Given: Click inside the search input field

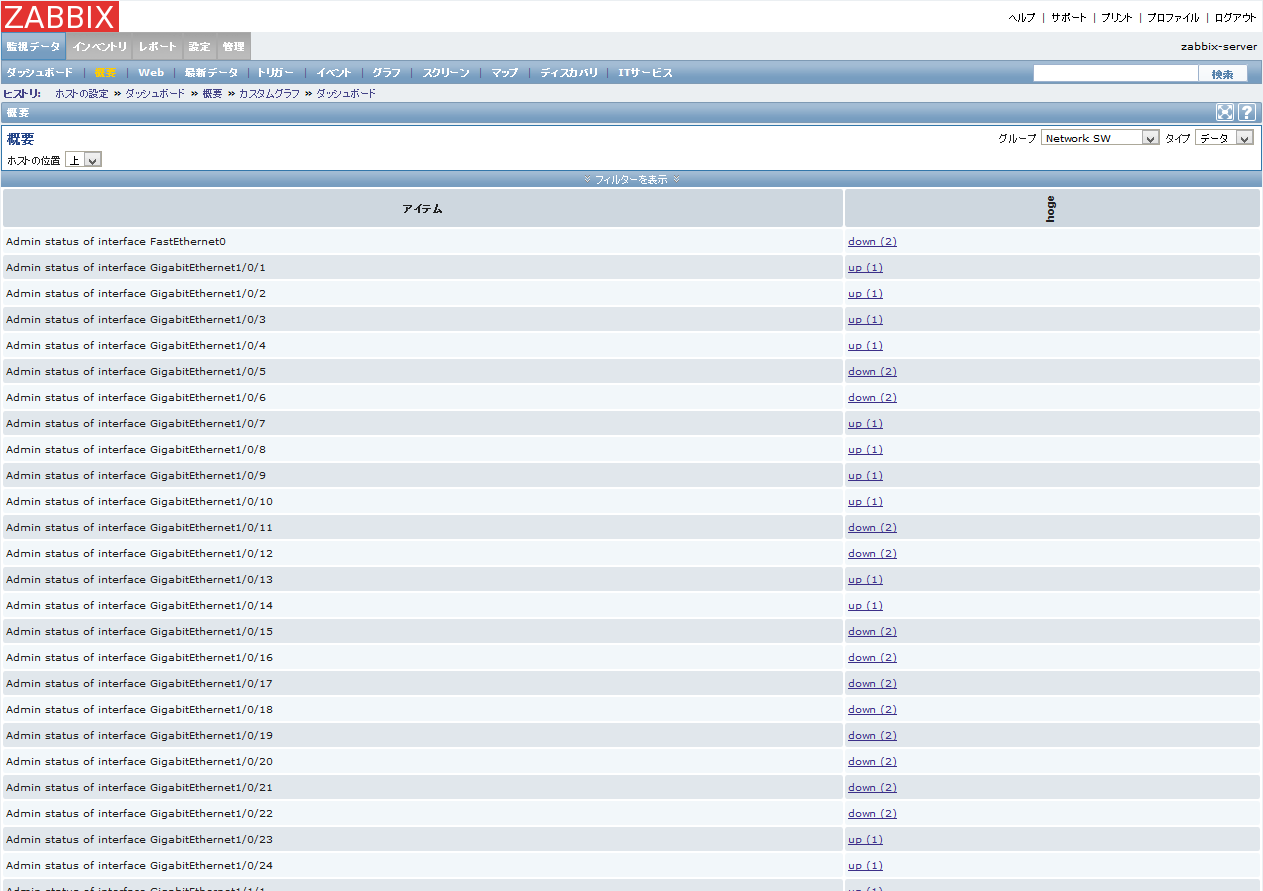Looking at the screenshot, I should click(1114, 72).
